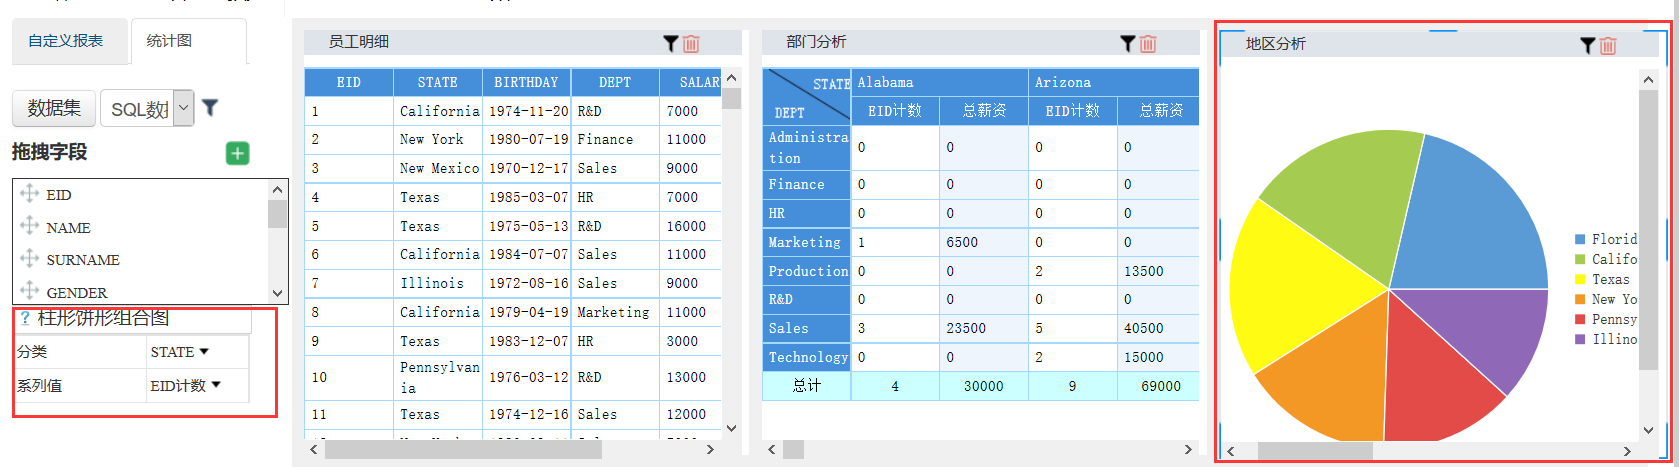The image size is (1679, 467).
Task: Click the help question mark beside 柱形饼形组合图
Action: [x=25, y=318]
